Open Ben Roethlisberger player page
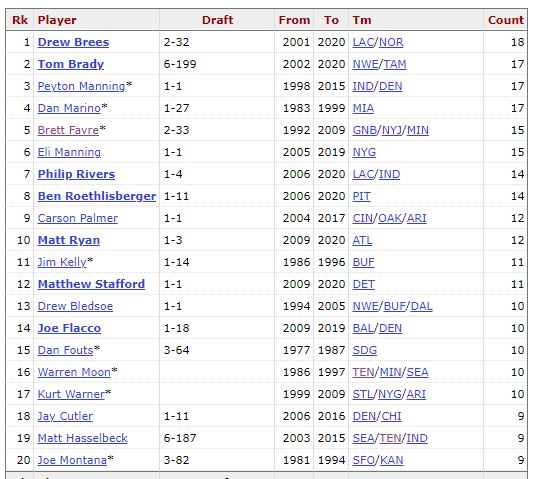Screen dimensions: 534x479 click(97, 196)
